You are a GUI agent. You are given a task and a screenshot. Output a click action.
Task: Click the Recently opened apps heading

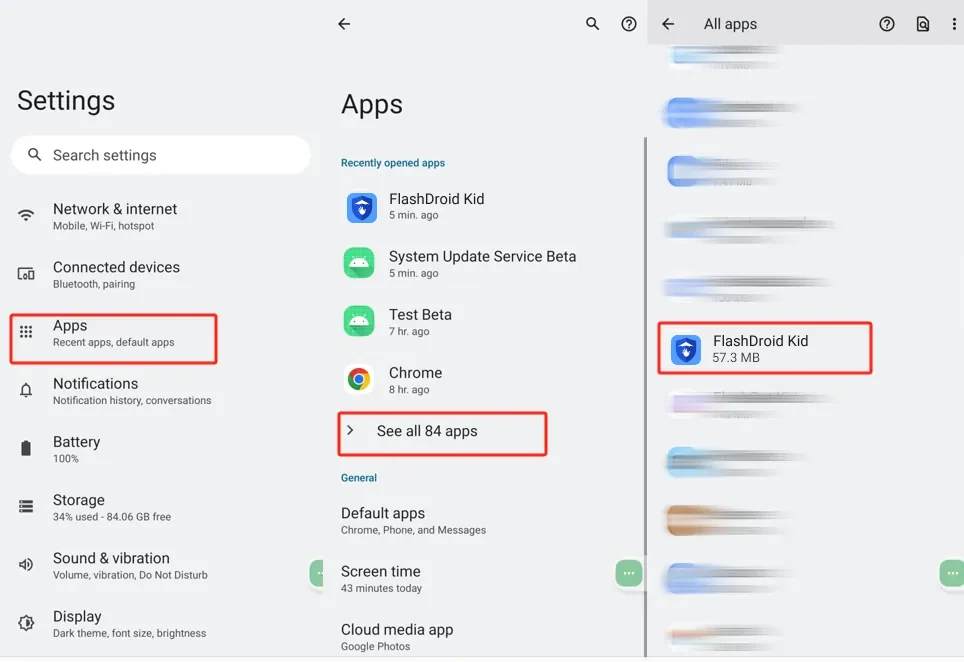pos(393,163)
